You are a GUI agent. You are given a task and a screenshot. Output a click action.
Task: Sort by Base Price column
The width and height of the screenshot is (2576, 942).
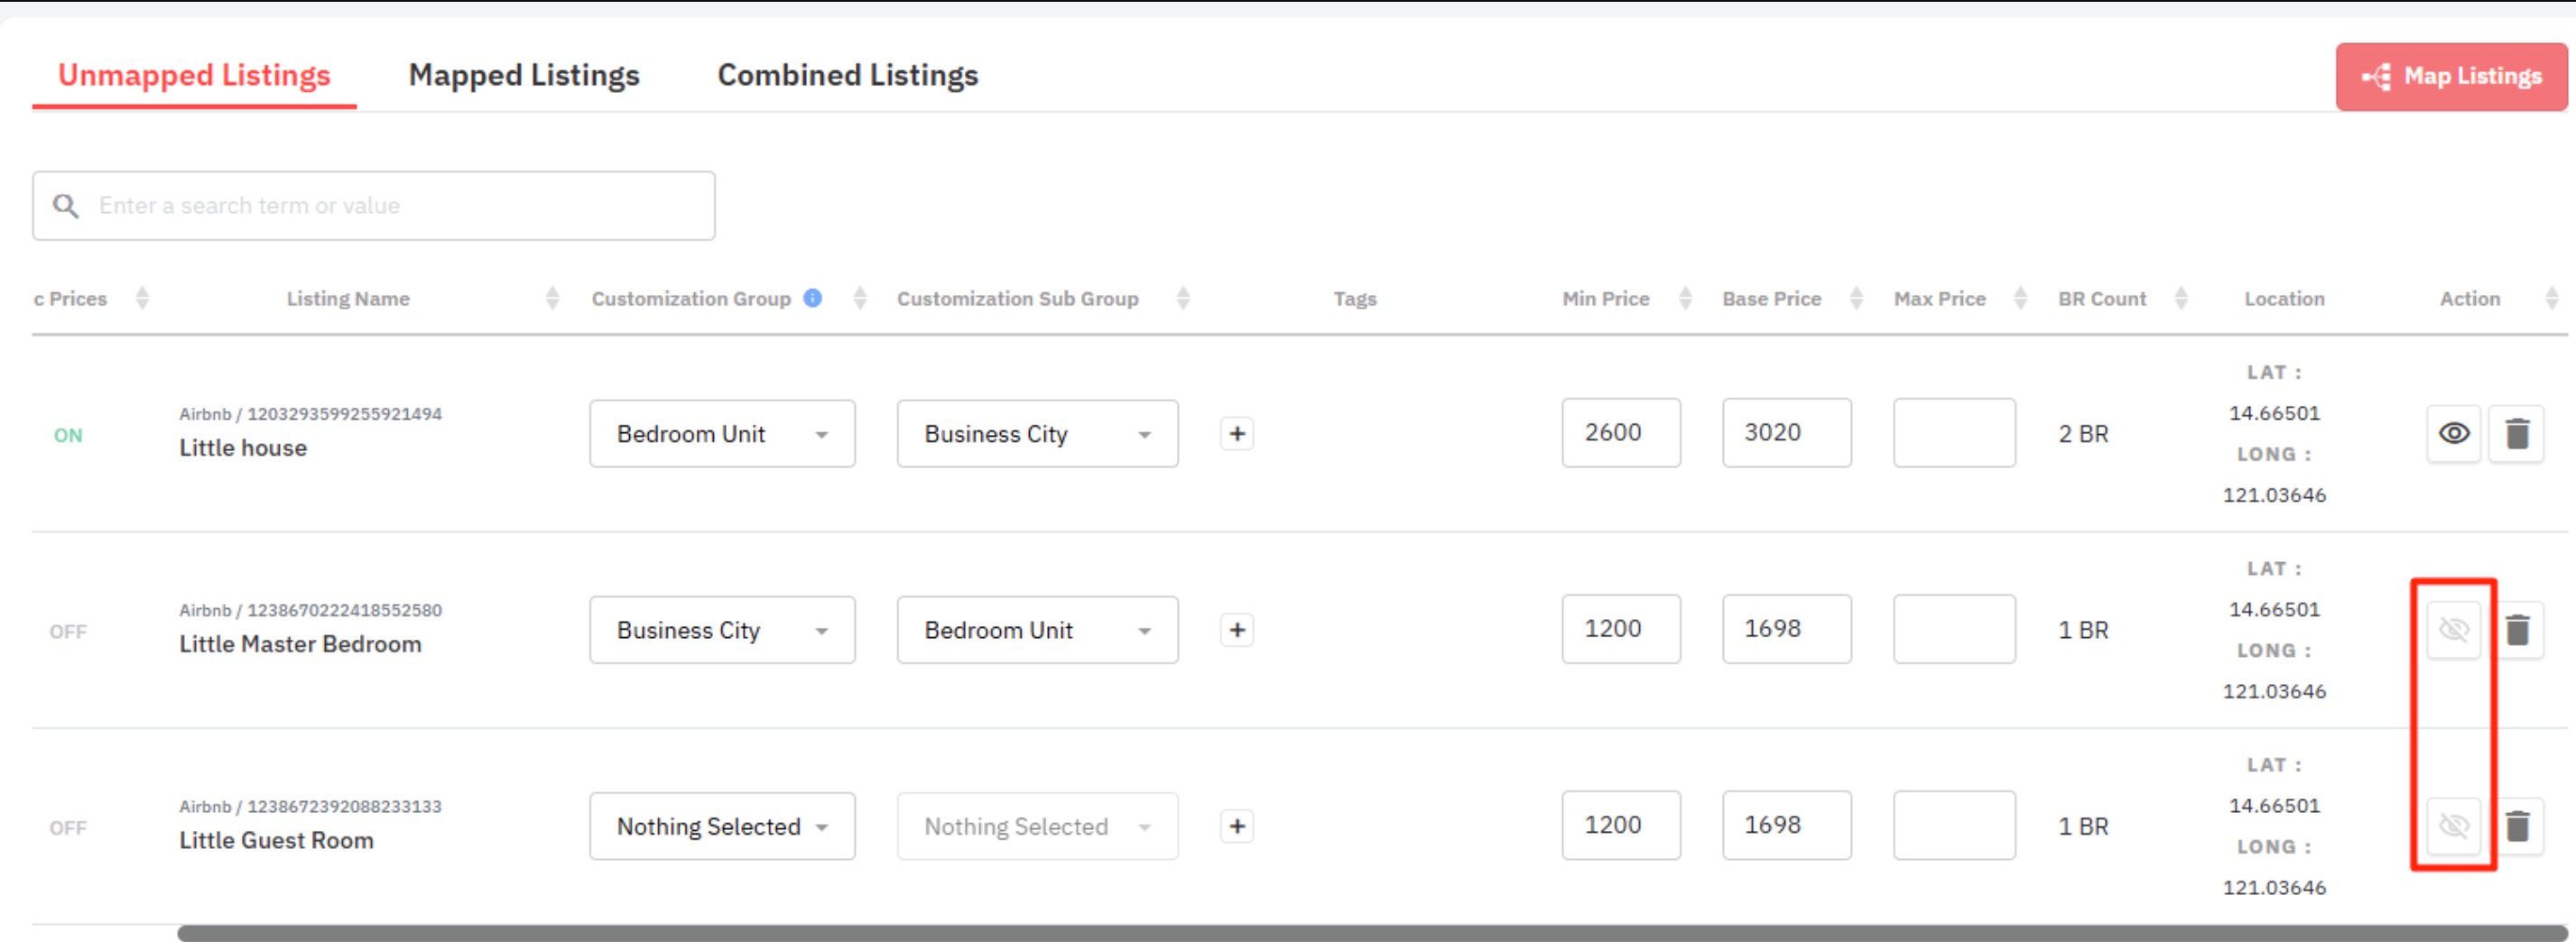point(1856,298)
